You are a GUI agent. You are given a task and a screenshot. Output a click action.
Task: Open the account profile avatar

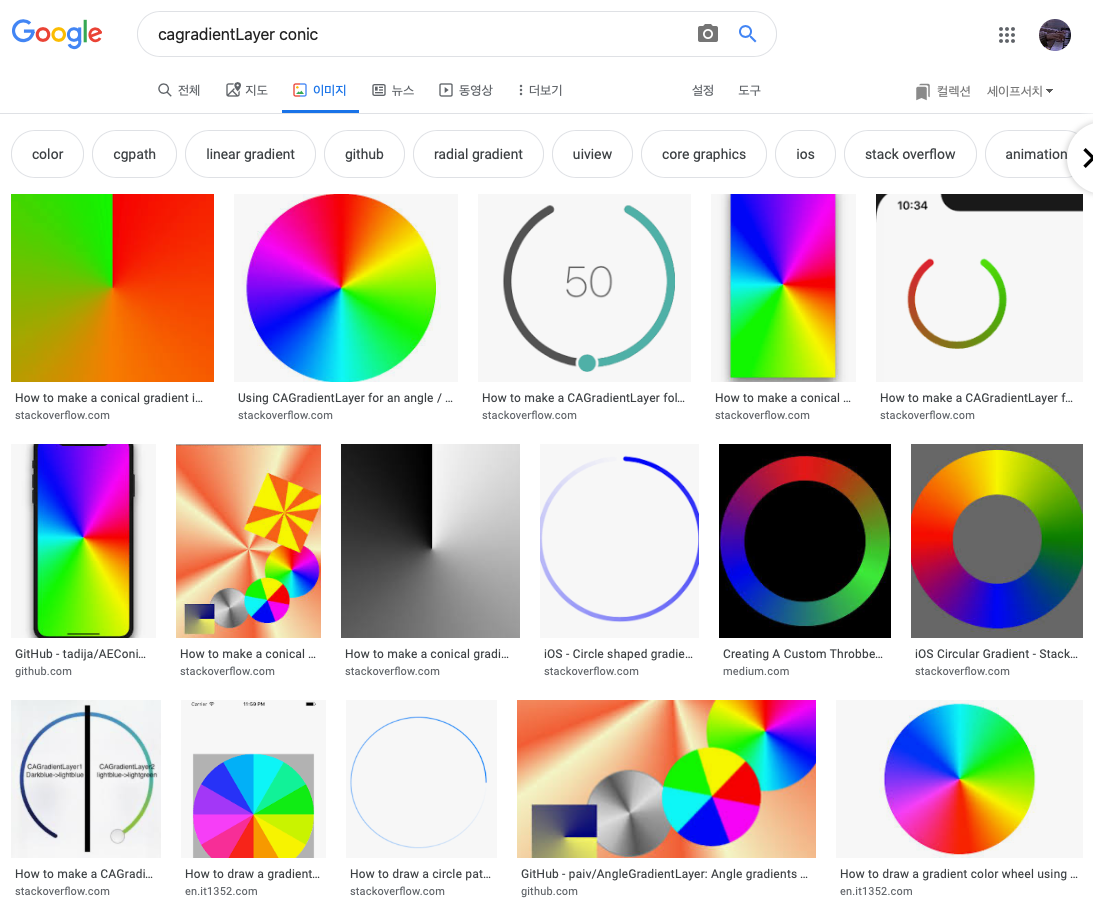tap(1055, 35)
